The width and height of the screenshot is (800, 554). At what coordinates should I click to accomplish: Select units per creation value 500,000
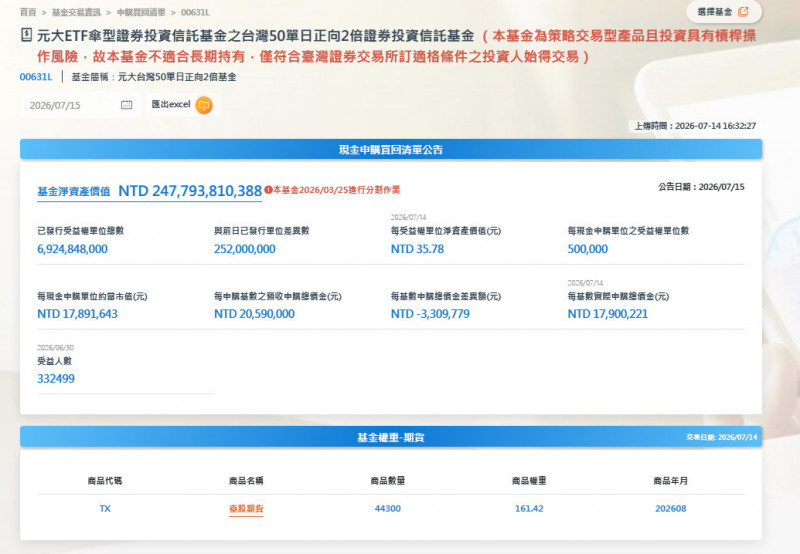(588, 249)
